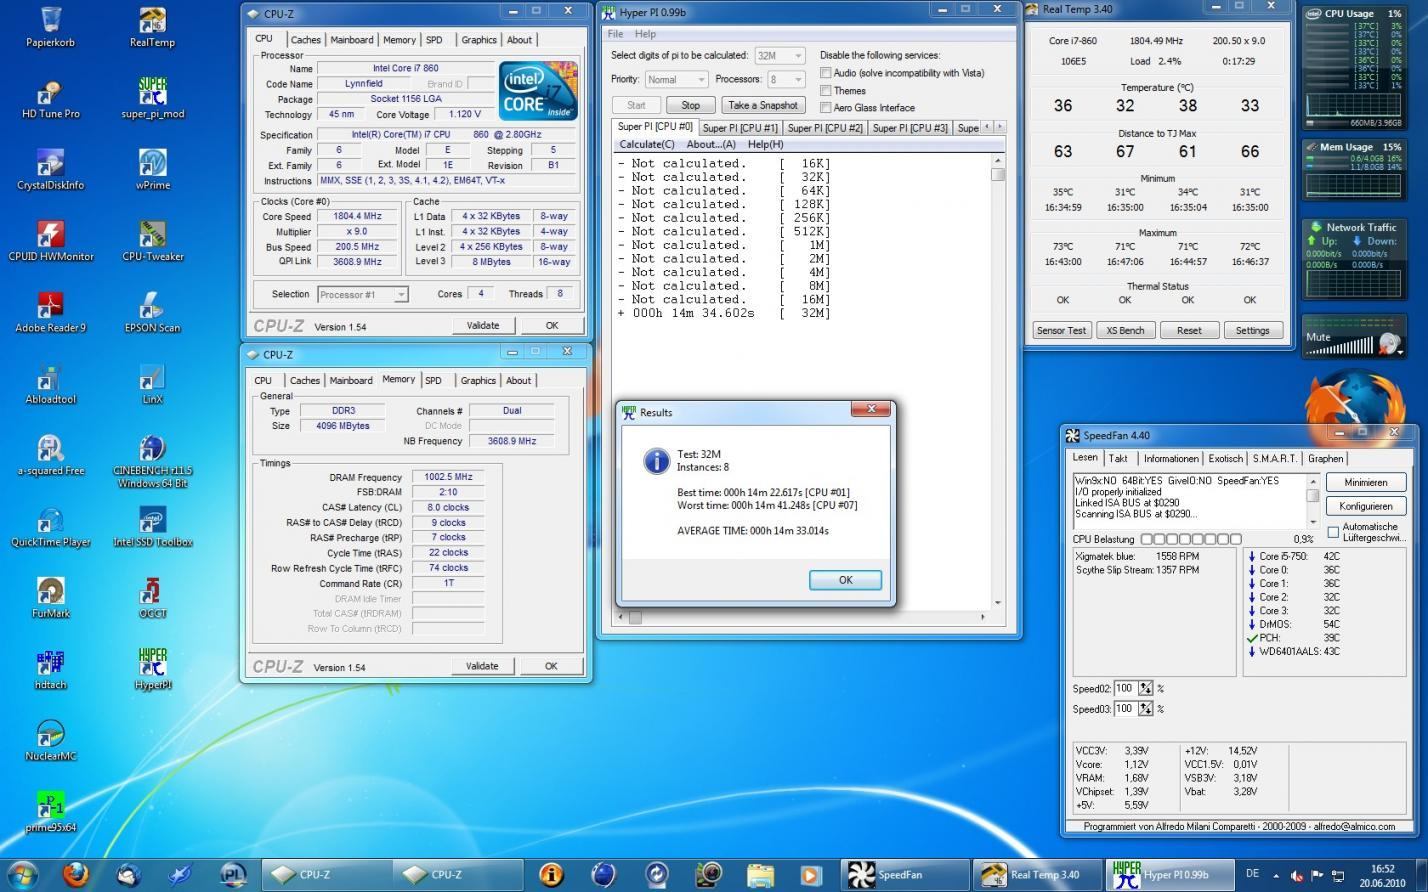Click the Super PI results vertical scrollbar
The width and height of the screenshot is (1428, 892).
click(x=998, y=380)
